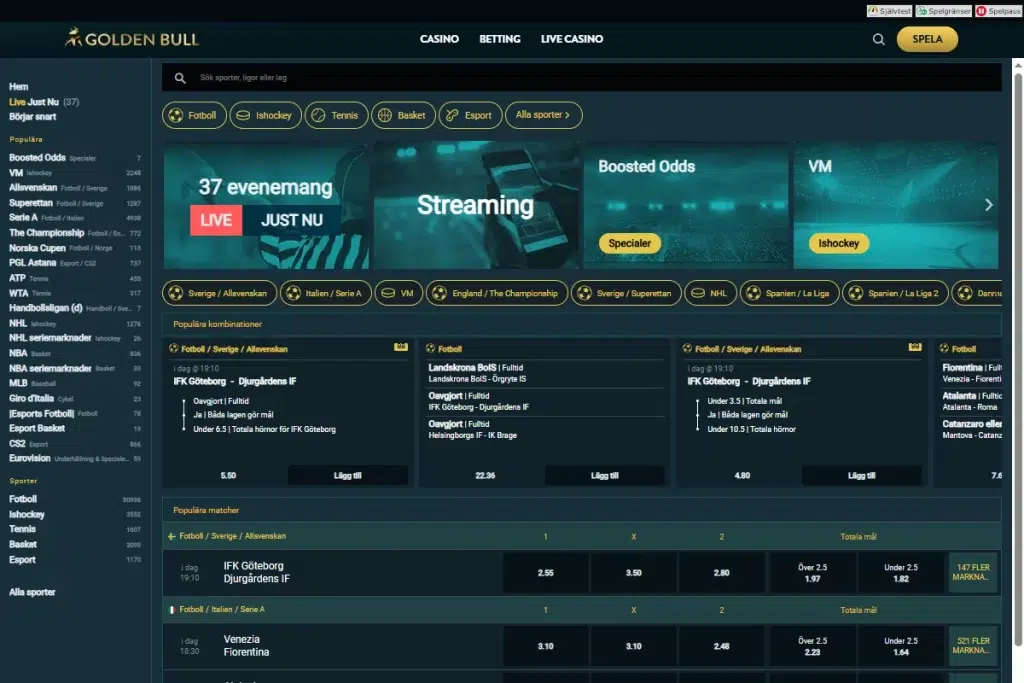
Task: Click the header search magnifier icon
Action: point(878,39)
